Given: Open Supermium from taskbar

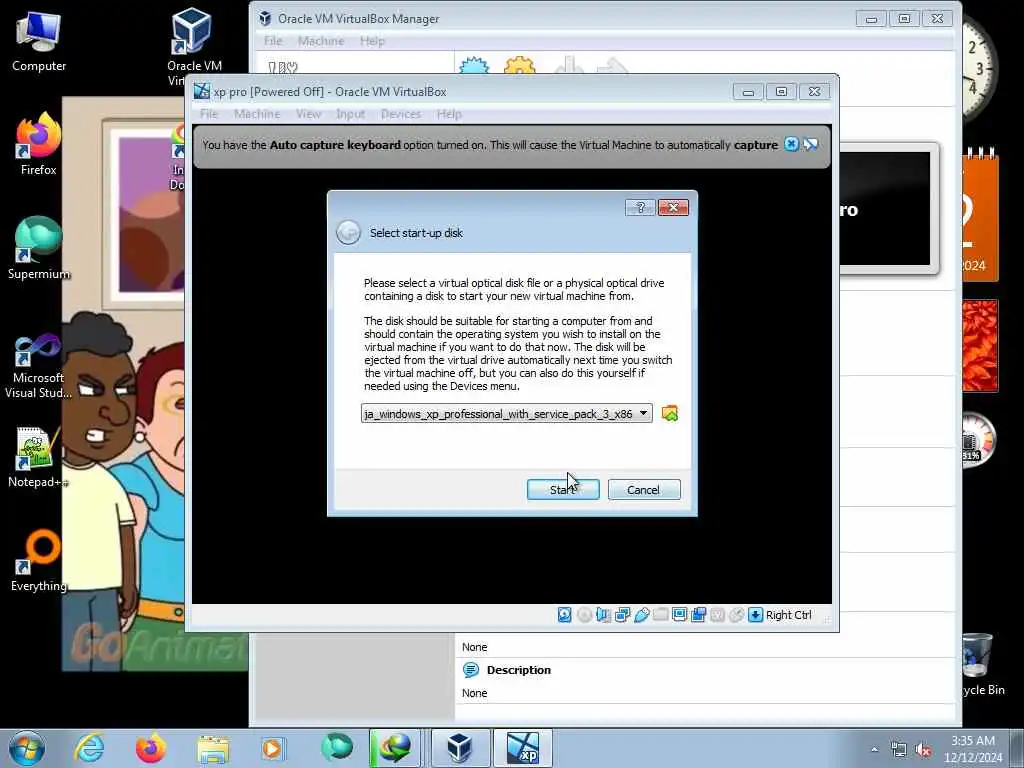Looking at the screenshot, I should pyautogui.click(x=336, y=748).
